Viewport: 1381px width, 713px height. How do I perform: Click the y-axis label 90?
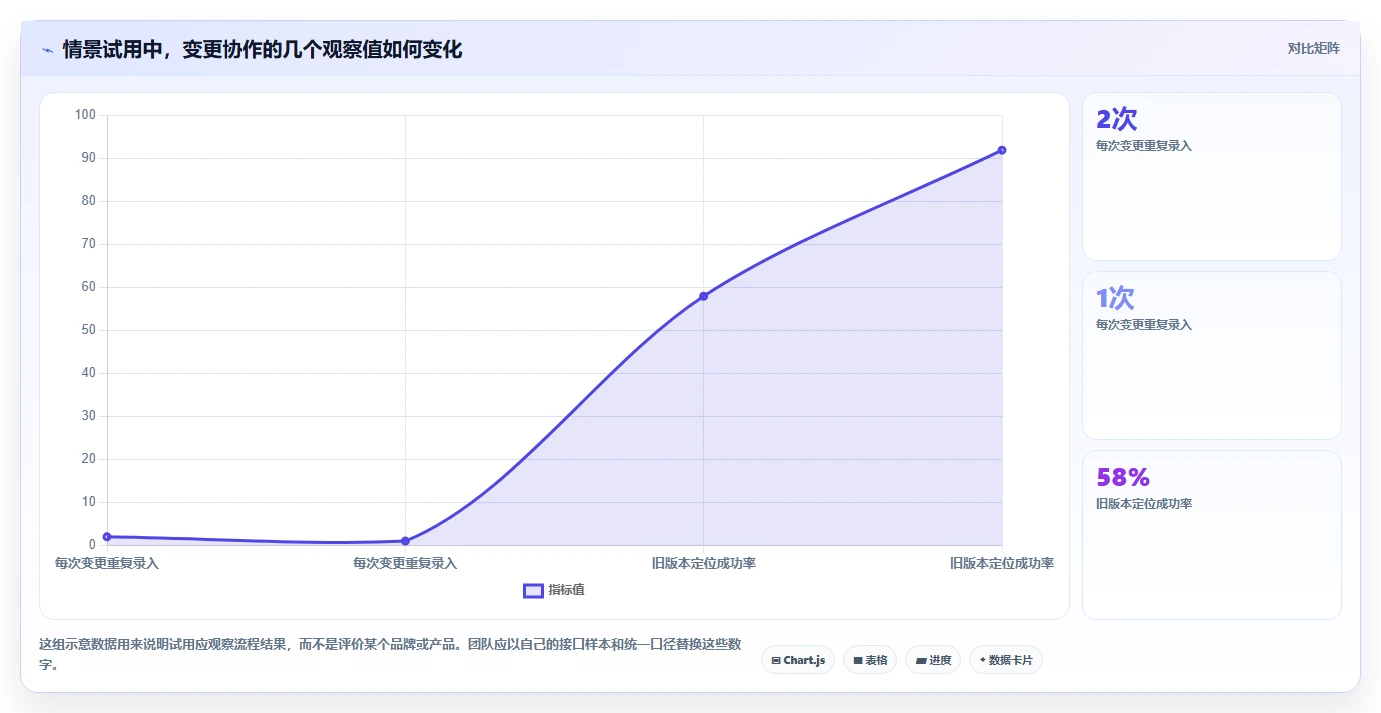pyautogui.click(x=88, y=158)
